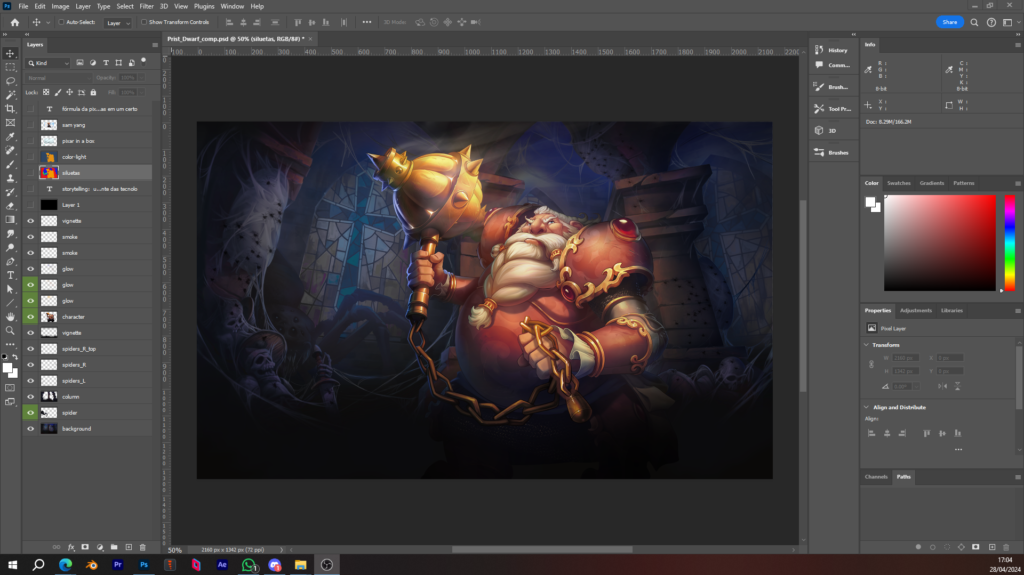Switch to the Swatches tab
The image size is (1024, 575).
pyautogui.click(x=899, y=184)
